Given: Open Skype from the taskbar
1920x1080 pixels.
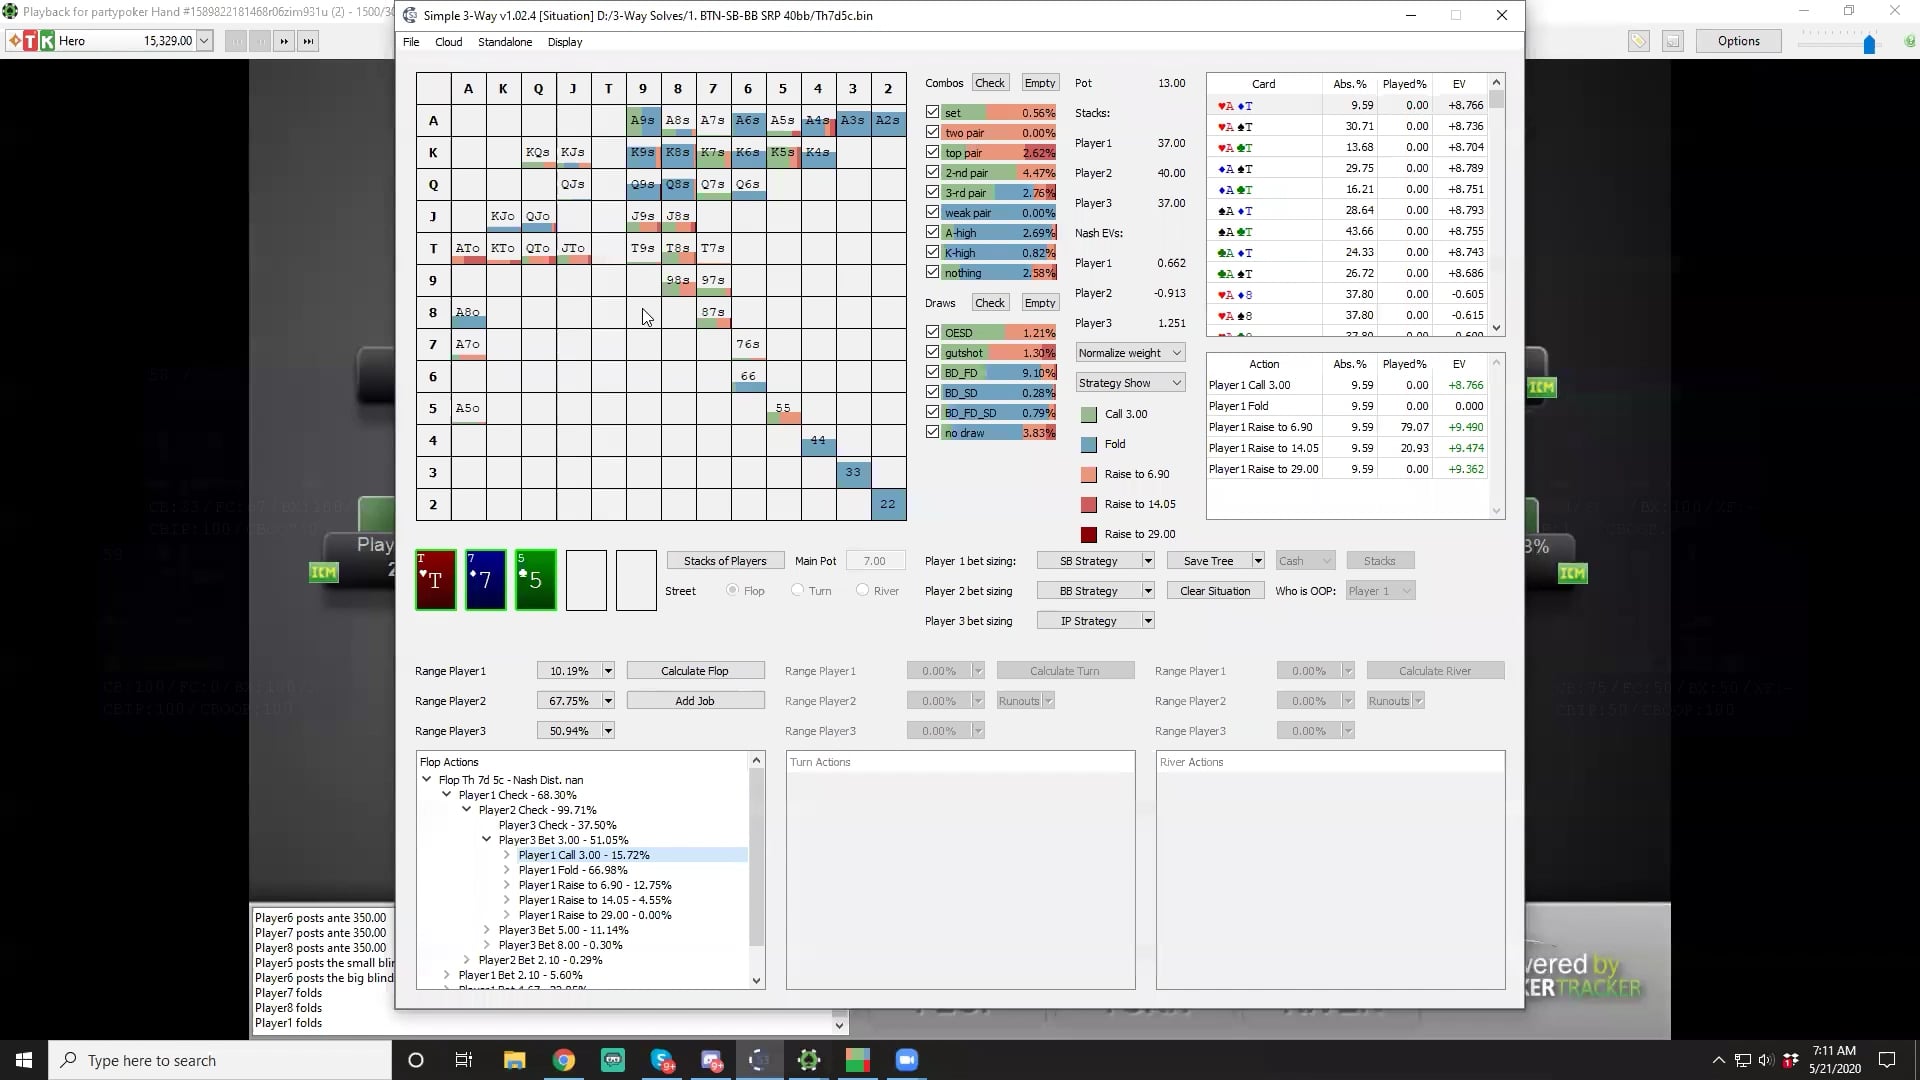Looking at the screenshot, I should pos(662,1060).
